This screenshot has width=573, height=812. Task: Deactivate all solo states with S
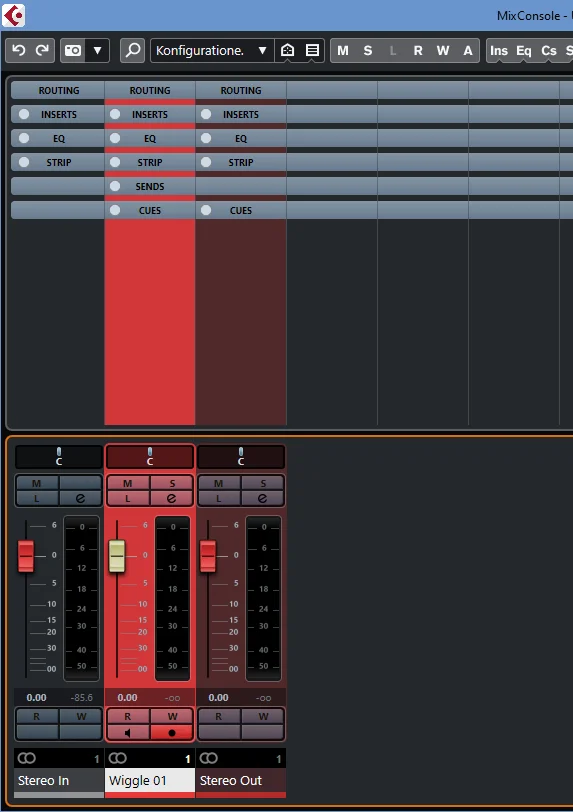point(368,50)
